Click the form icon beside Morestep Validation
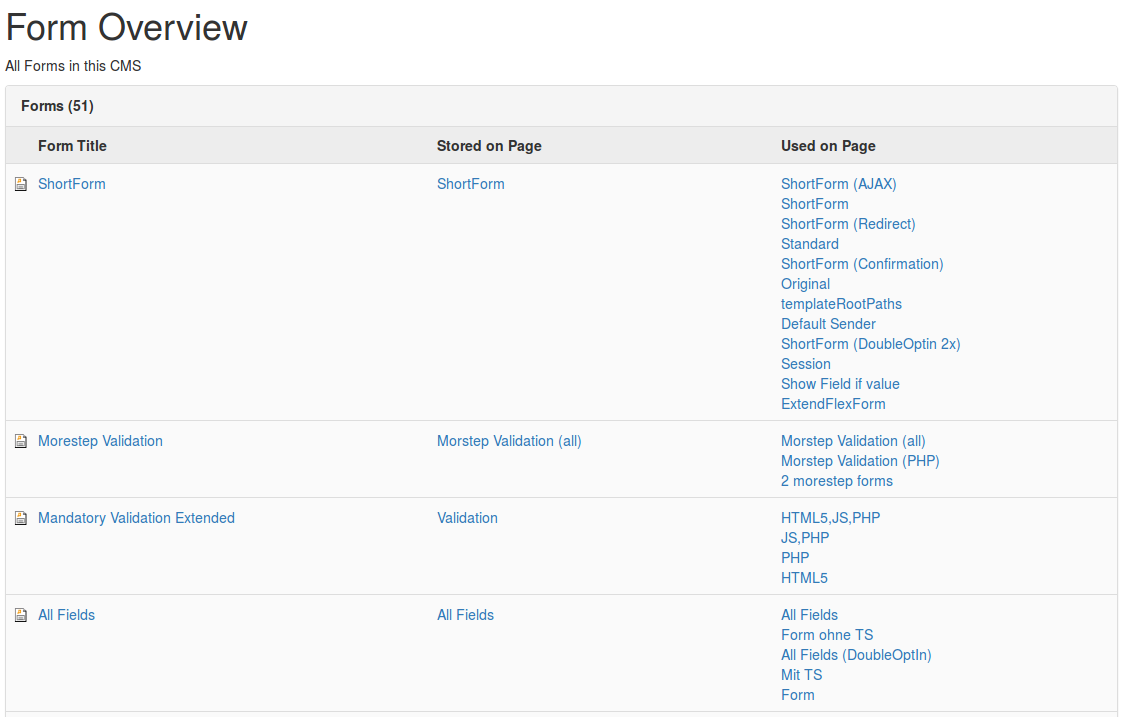1121x717 pixels. tap(21, 441)
